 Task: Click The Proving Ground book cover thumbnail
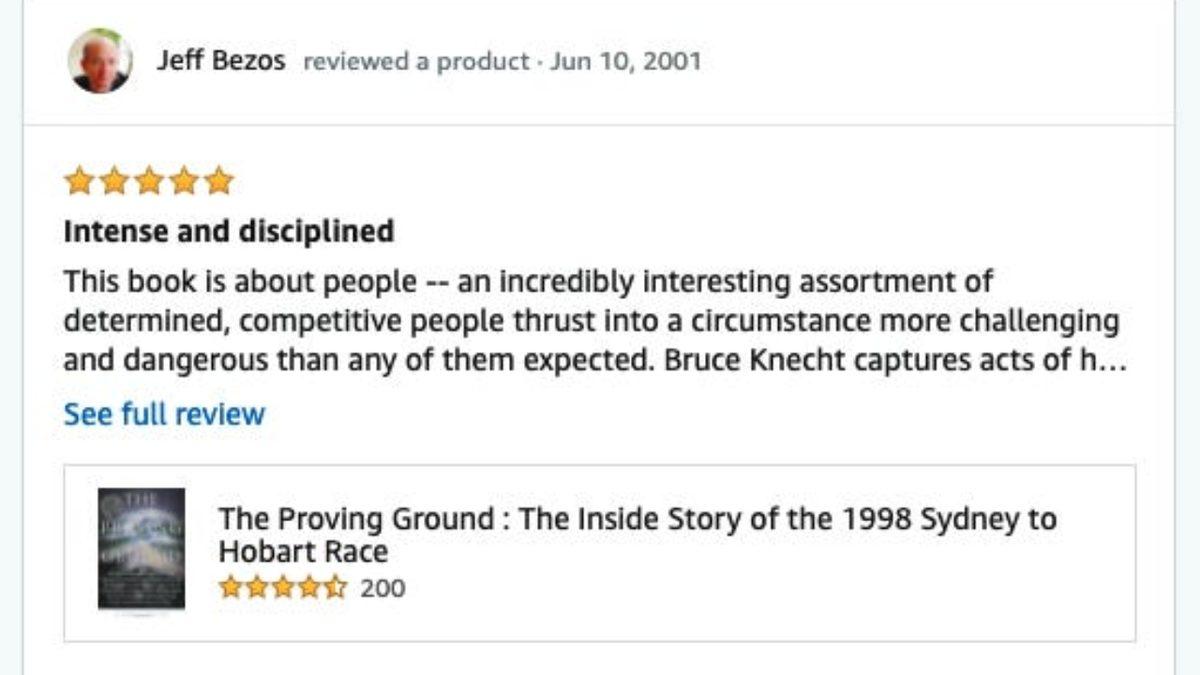tap(141, 548)
